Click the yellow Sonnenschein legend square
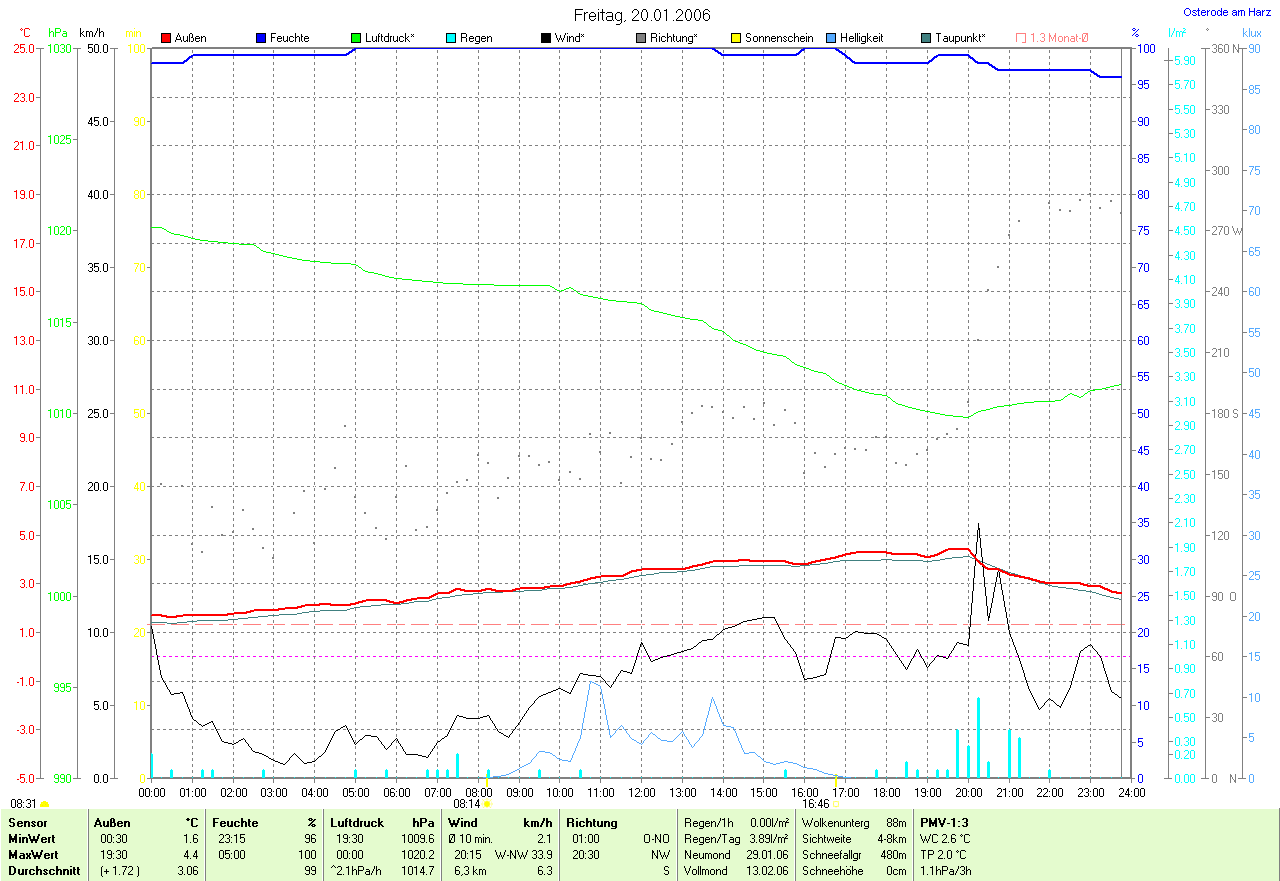Image resolution: width=1280 pixels, height=881 pixels. pos(736,38)
